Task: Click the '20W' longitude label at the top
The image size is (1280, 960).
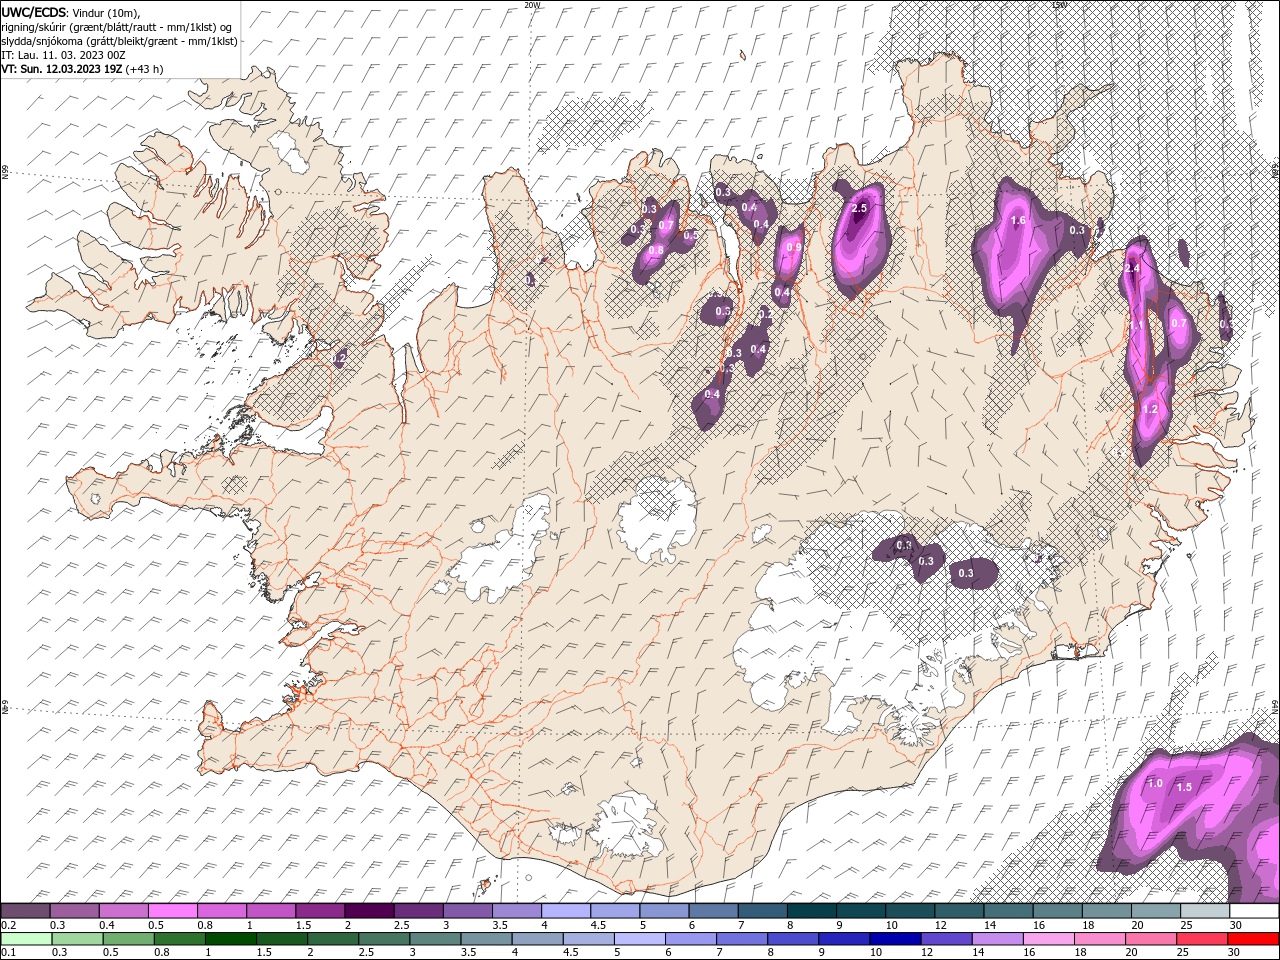Action: (533, 5)
